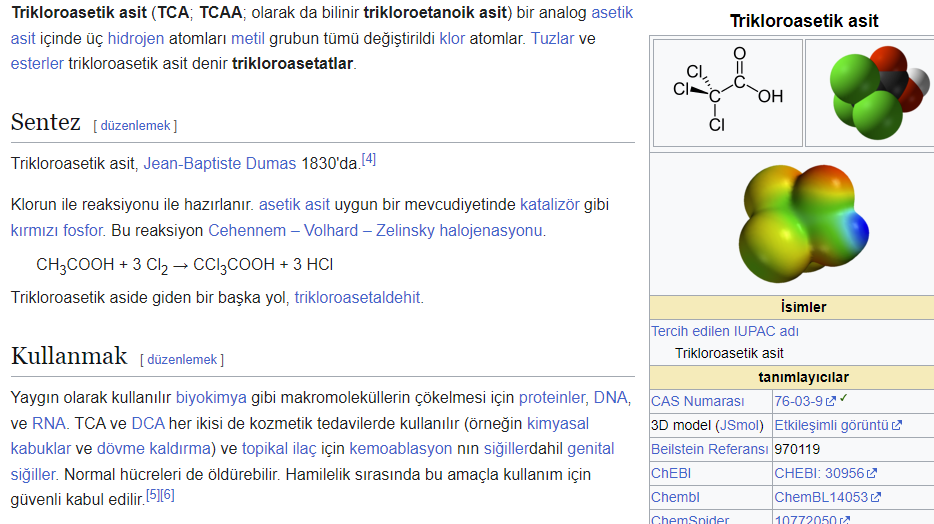
Task: Click the 'tanımlayıcılar' infobox header
Action: pyautogui.click(x=804, y=378)
